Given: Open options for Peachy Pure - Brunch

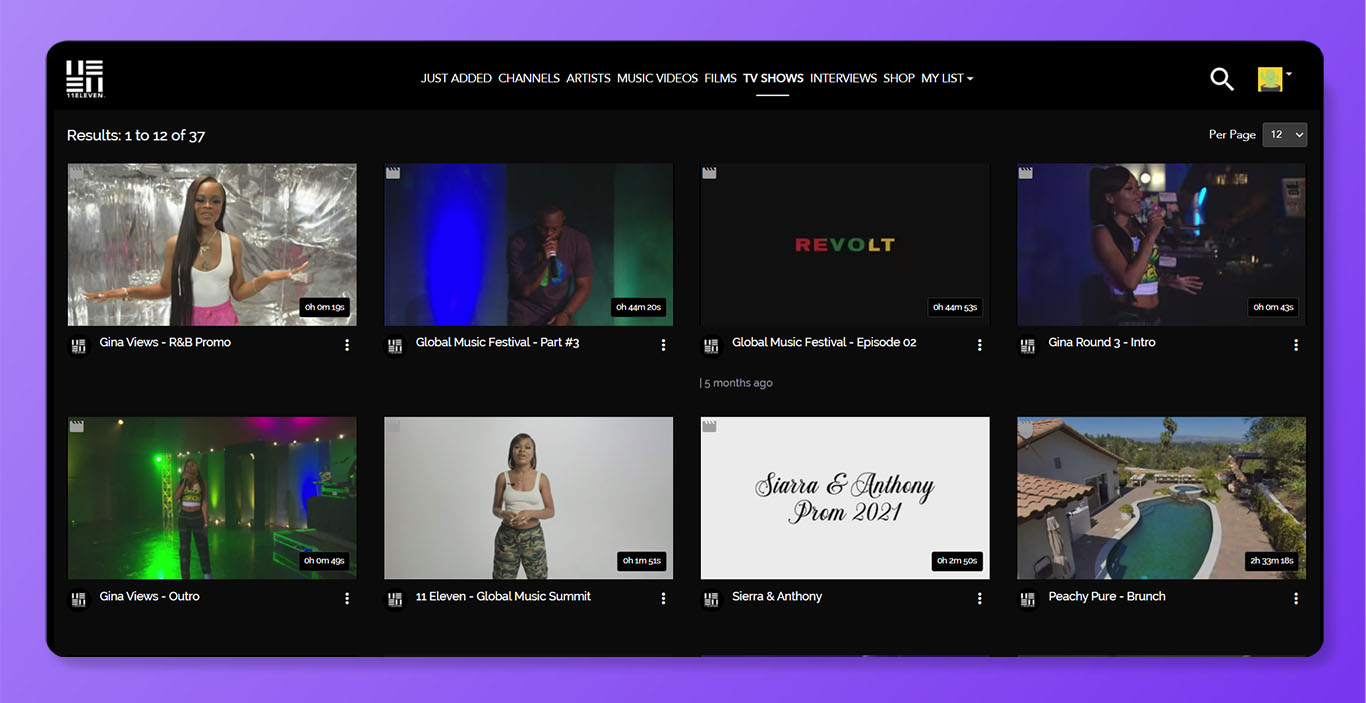Looking at the screenshot, I should click(1296, 599).
